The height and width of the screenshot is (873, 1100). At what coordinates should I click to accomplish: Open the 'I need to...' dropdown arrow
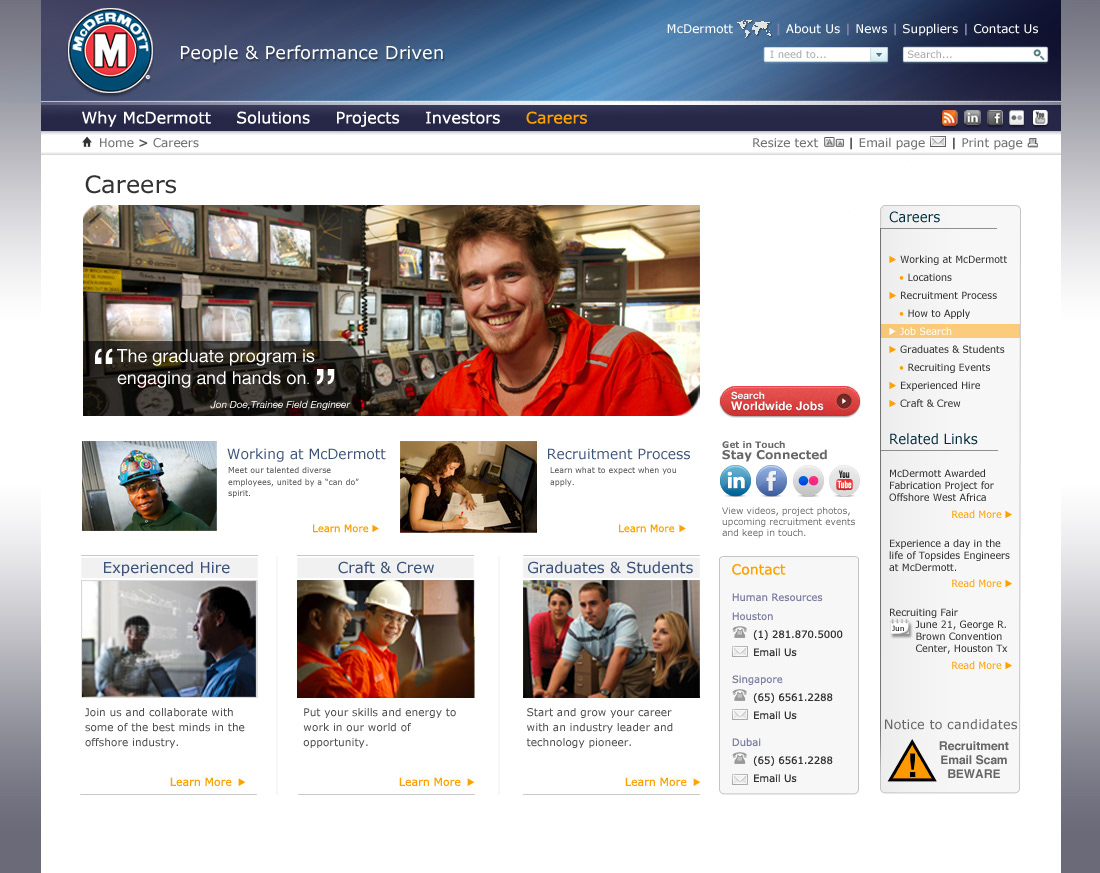[x=879, y=55]
